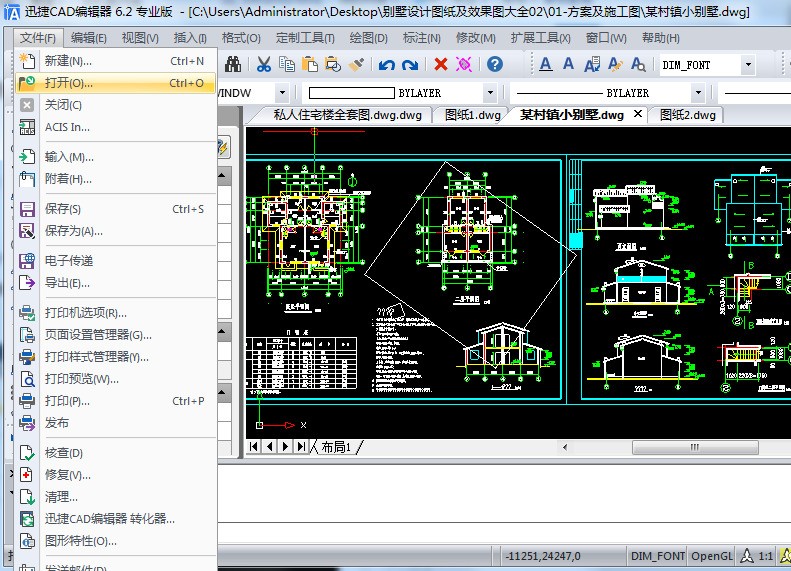Viewport: 791px width, 571px height.
Task: Choose 电子传递 menu entry
Action: coord(116,261)
